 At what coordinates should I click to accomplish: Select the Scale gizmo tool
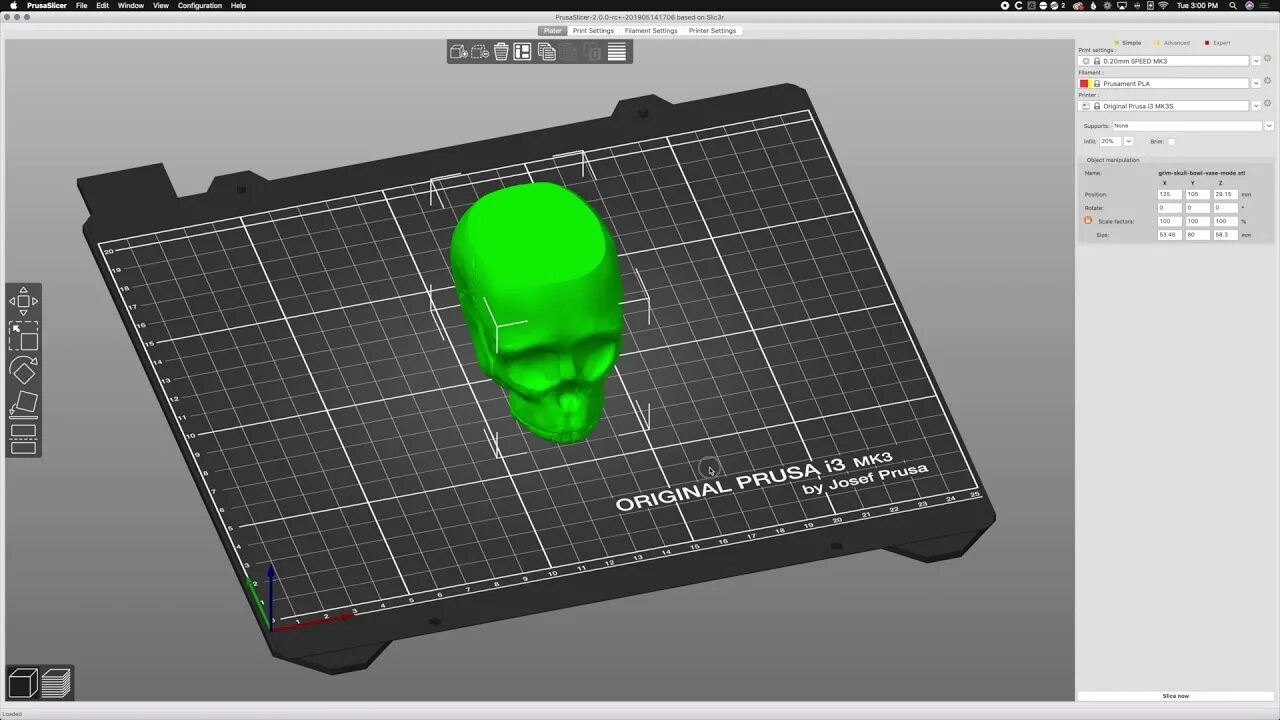point(23,336)
